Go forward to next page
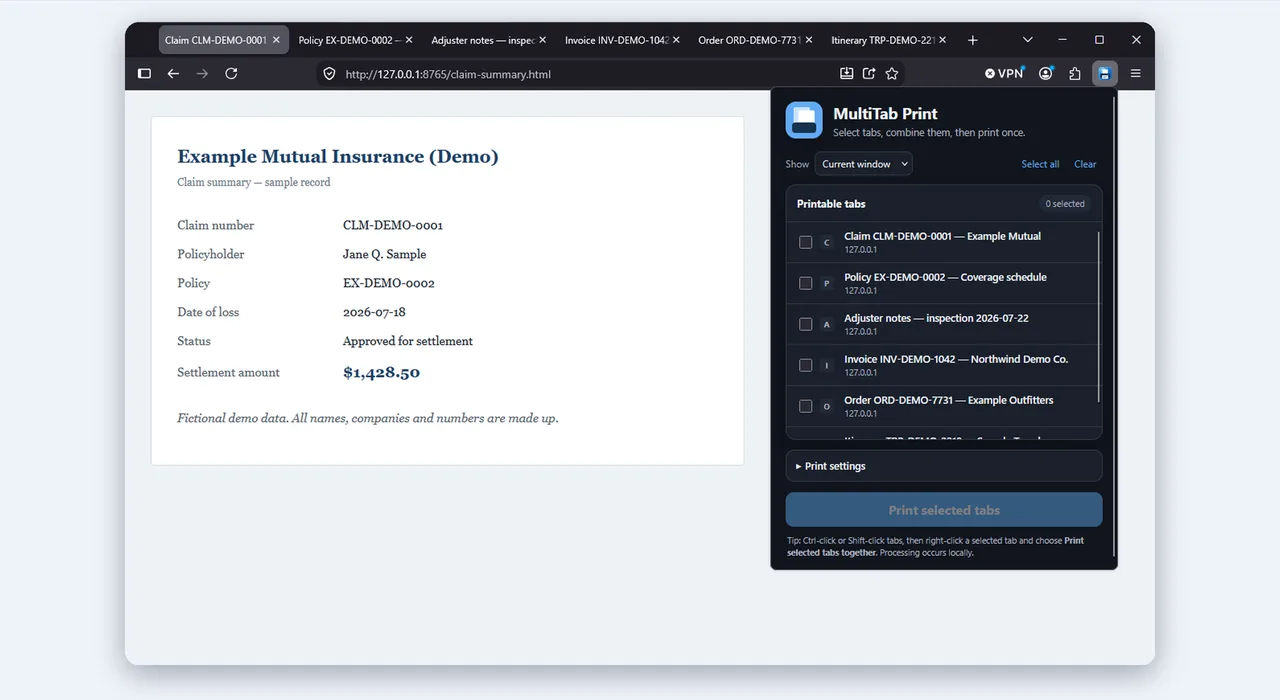 202,73
